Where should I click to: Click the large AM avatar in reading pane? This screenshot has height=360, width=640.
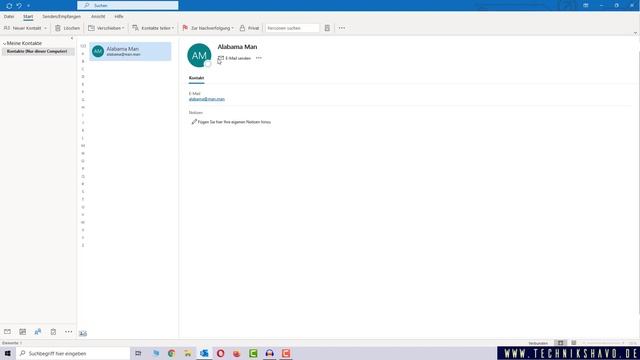[x=199, y=55]
